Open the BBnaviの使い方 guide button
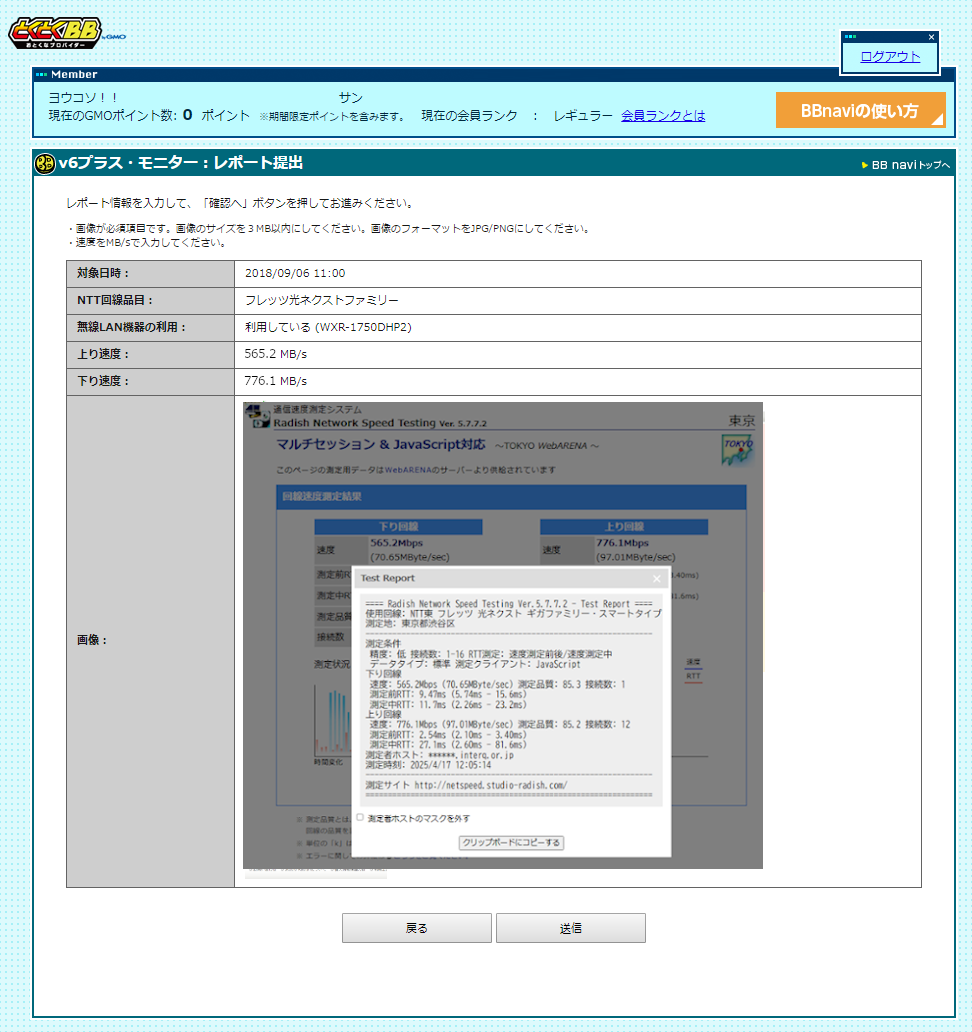This screenshot has height=1032, width=972. pos(860,111)
